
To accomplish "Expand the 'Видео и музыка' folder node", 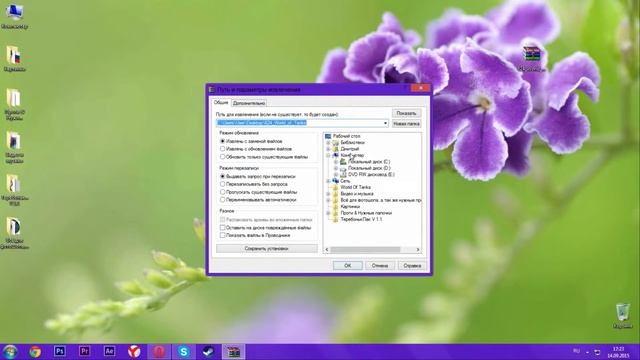I will (x=328, y=194).
